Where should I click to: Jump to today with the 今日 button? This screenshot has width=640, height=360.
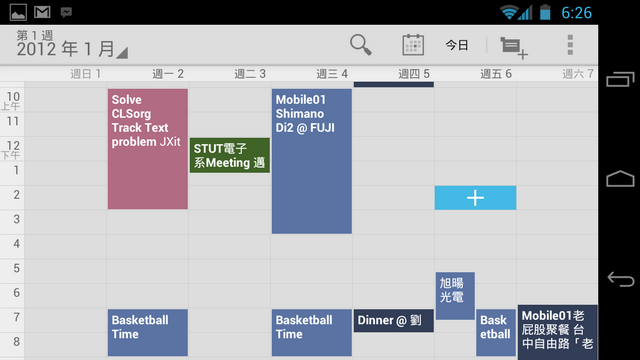[457, 45]
